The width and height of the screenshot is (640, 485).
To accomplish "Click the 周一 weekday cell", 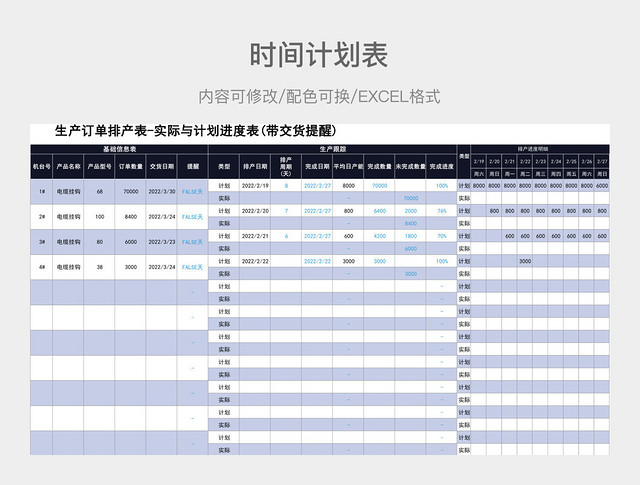I will click(x=510, y=174).
